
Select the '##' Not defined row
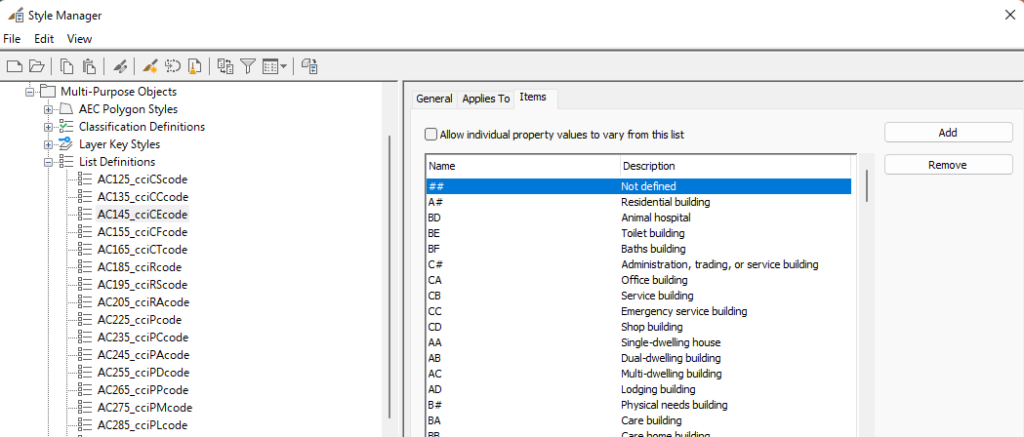639,186
